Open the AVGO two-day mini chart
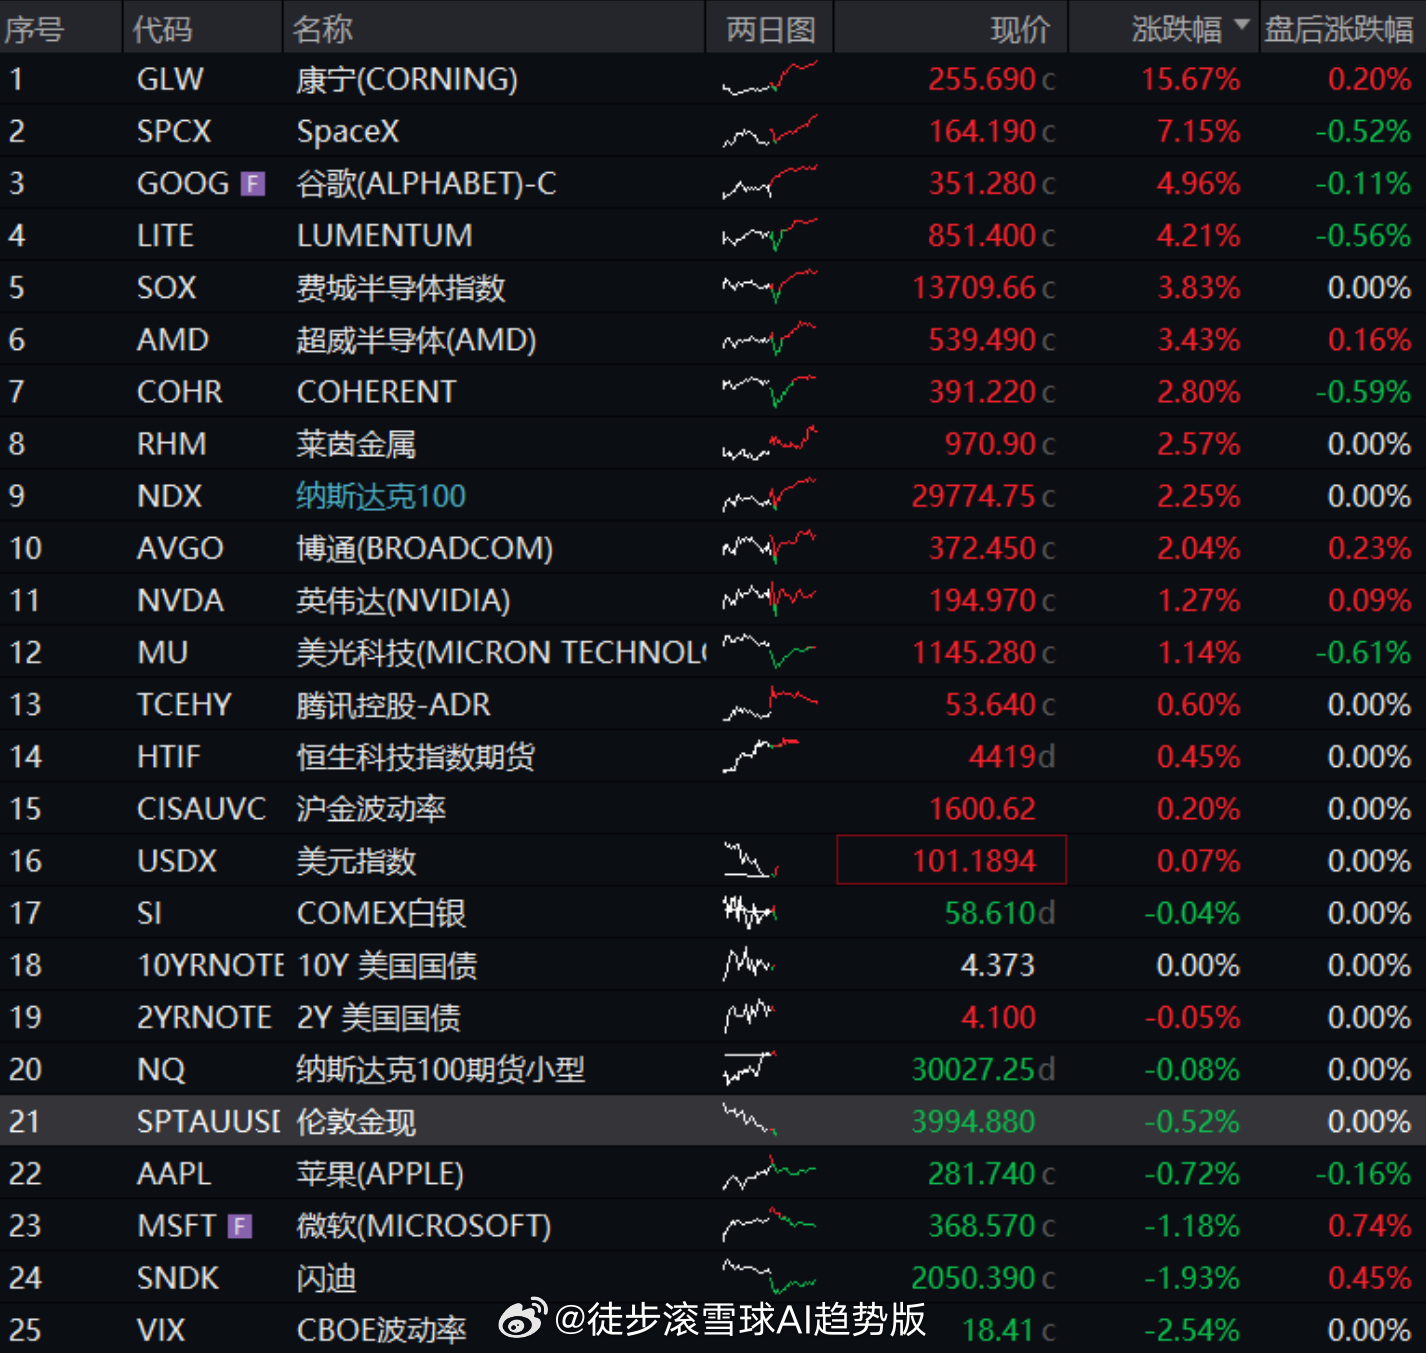 pos(769,547)
